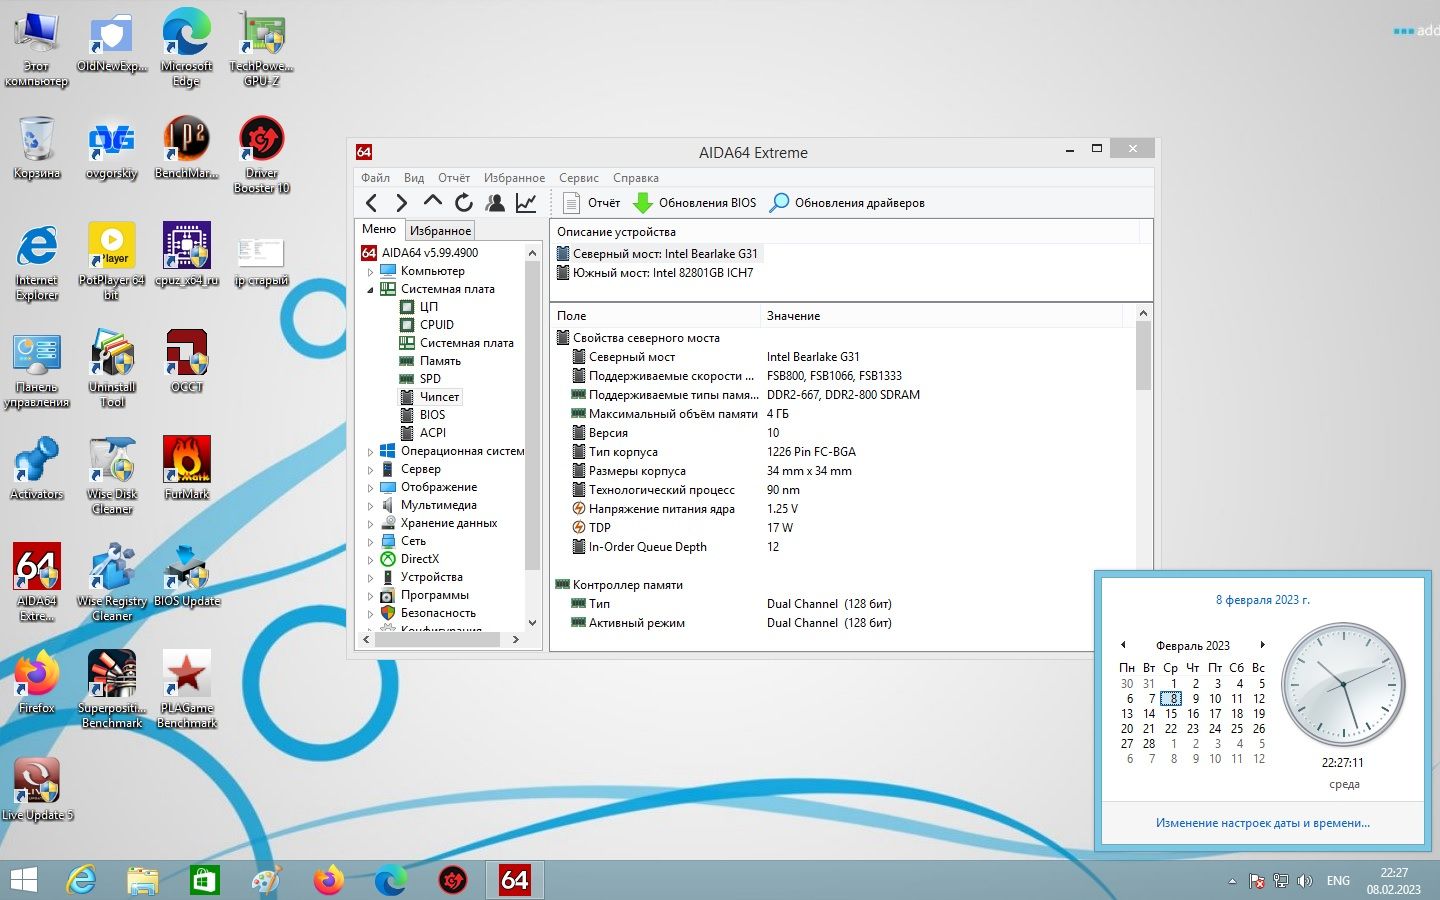Screen dimensions: 1440x900
Task: Open the user icon in AIDA64 toolbar
Action: pos(495,203)
